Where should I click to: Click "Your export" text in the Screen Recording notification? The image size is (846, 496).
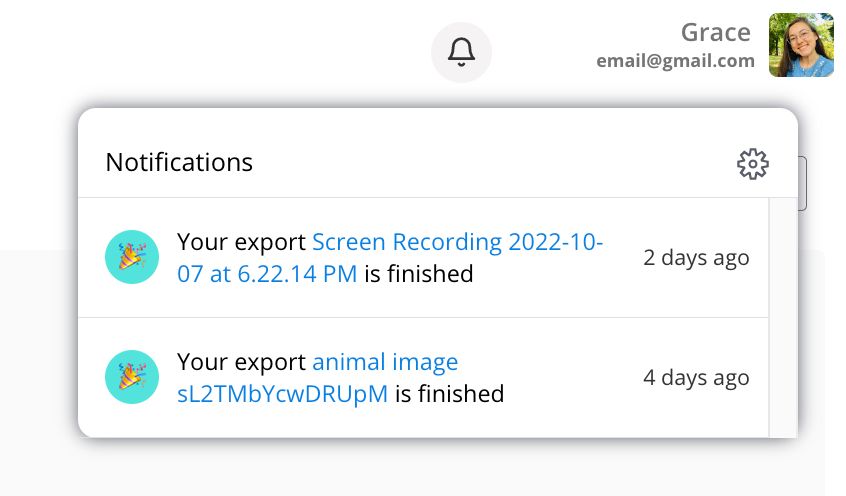[x=241, y=243]
